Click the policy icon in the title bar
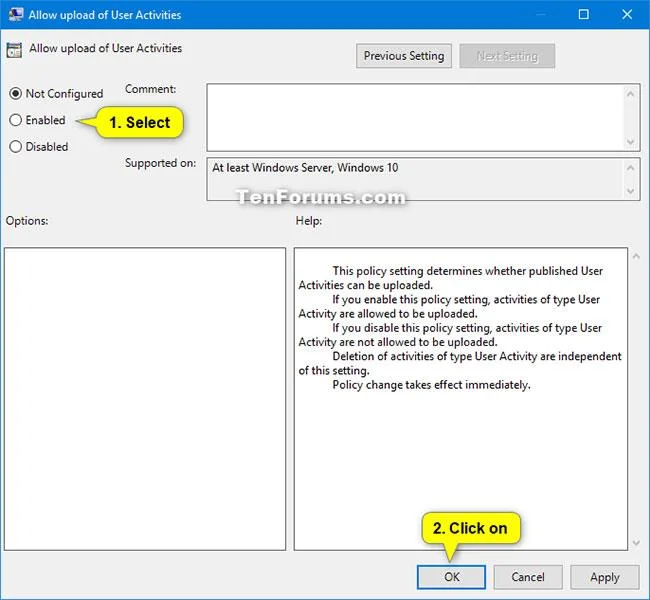This screenshot has width=650, height=600. pyautogui.click(x=15, y=15)
